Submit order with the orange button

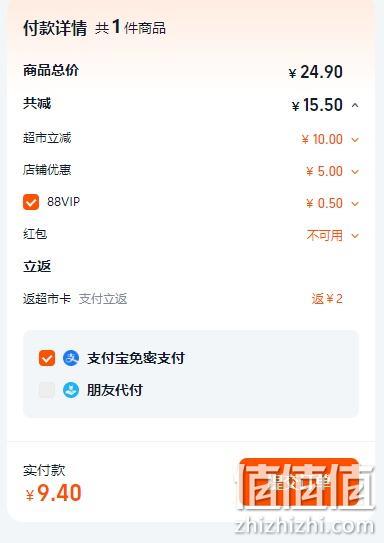tap(299, 482)
